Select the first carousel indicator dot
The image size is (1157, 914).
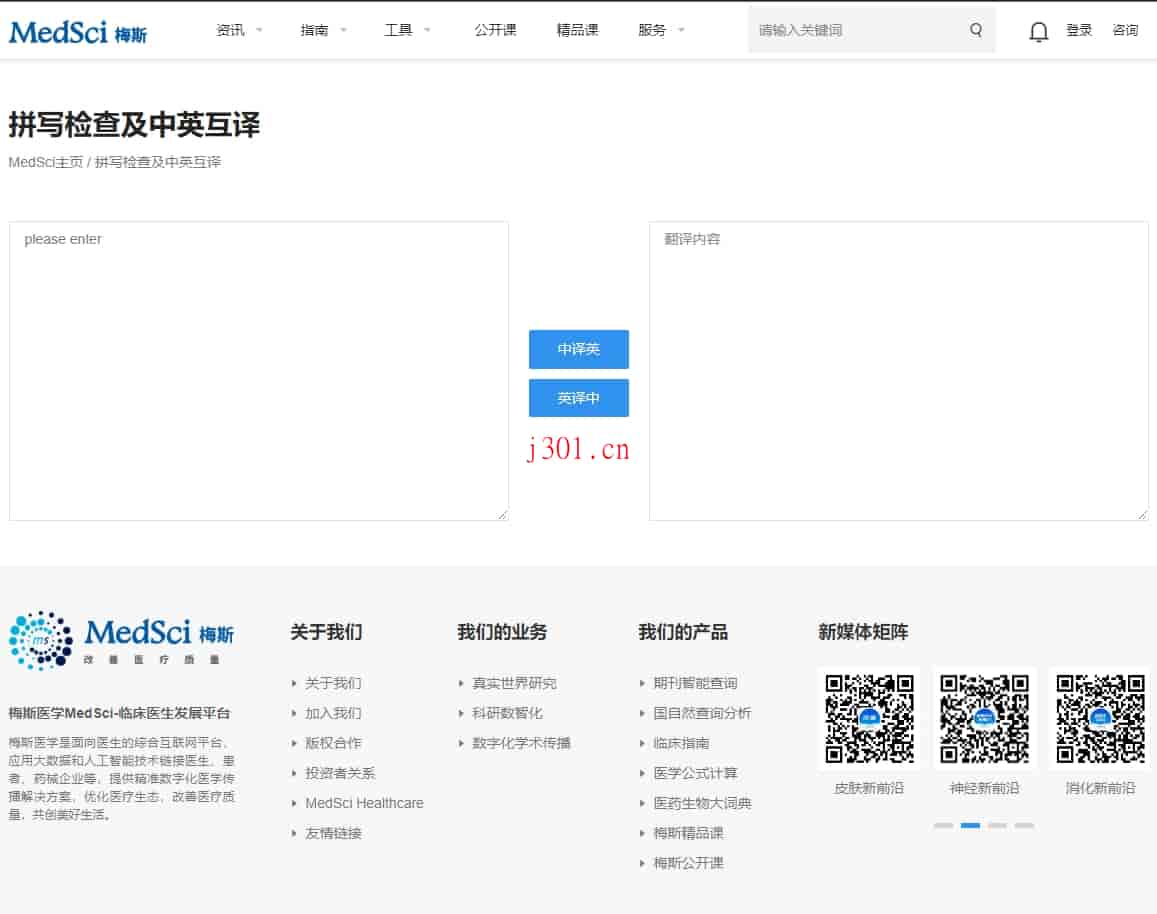943,825
